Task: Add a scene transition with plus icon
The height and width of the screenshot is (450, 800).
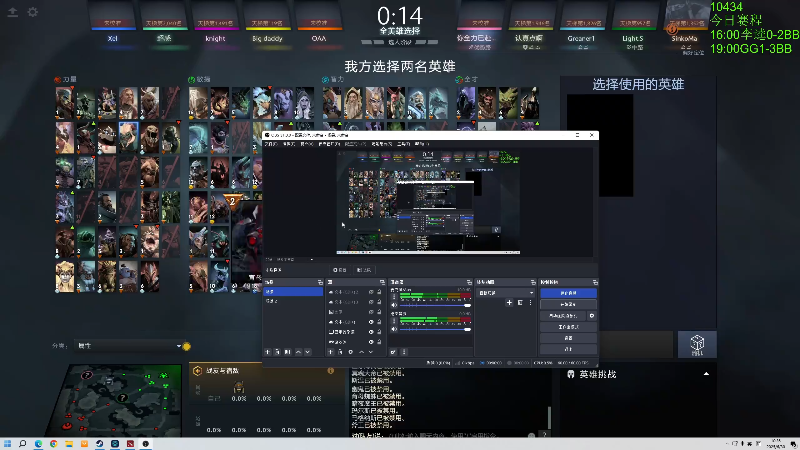Action: [509, 303]
